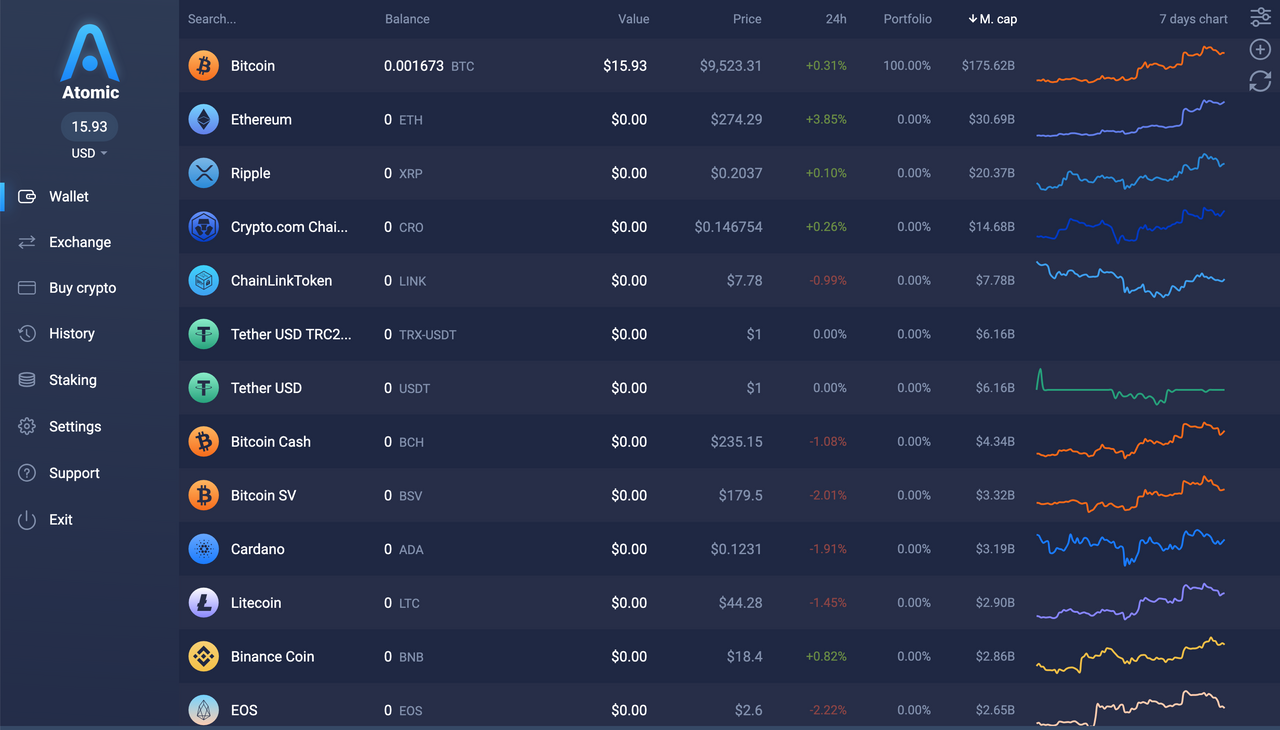
Task: Click the History clock icon
Action: tap(27, 334)
